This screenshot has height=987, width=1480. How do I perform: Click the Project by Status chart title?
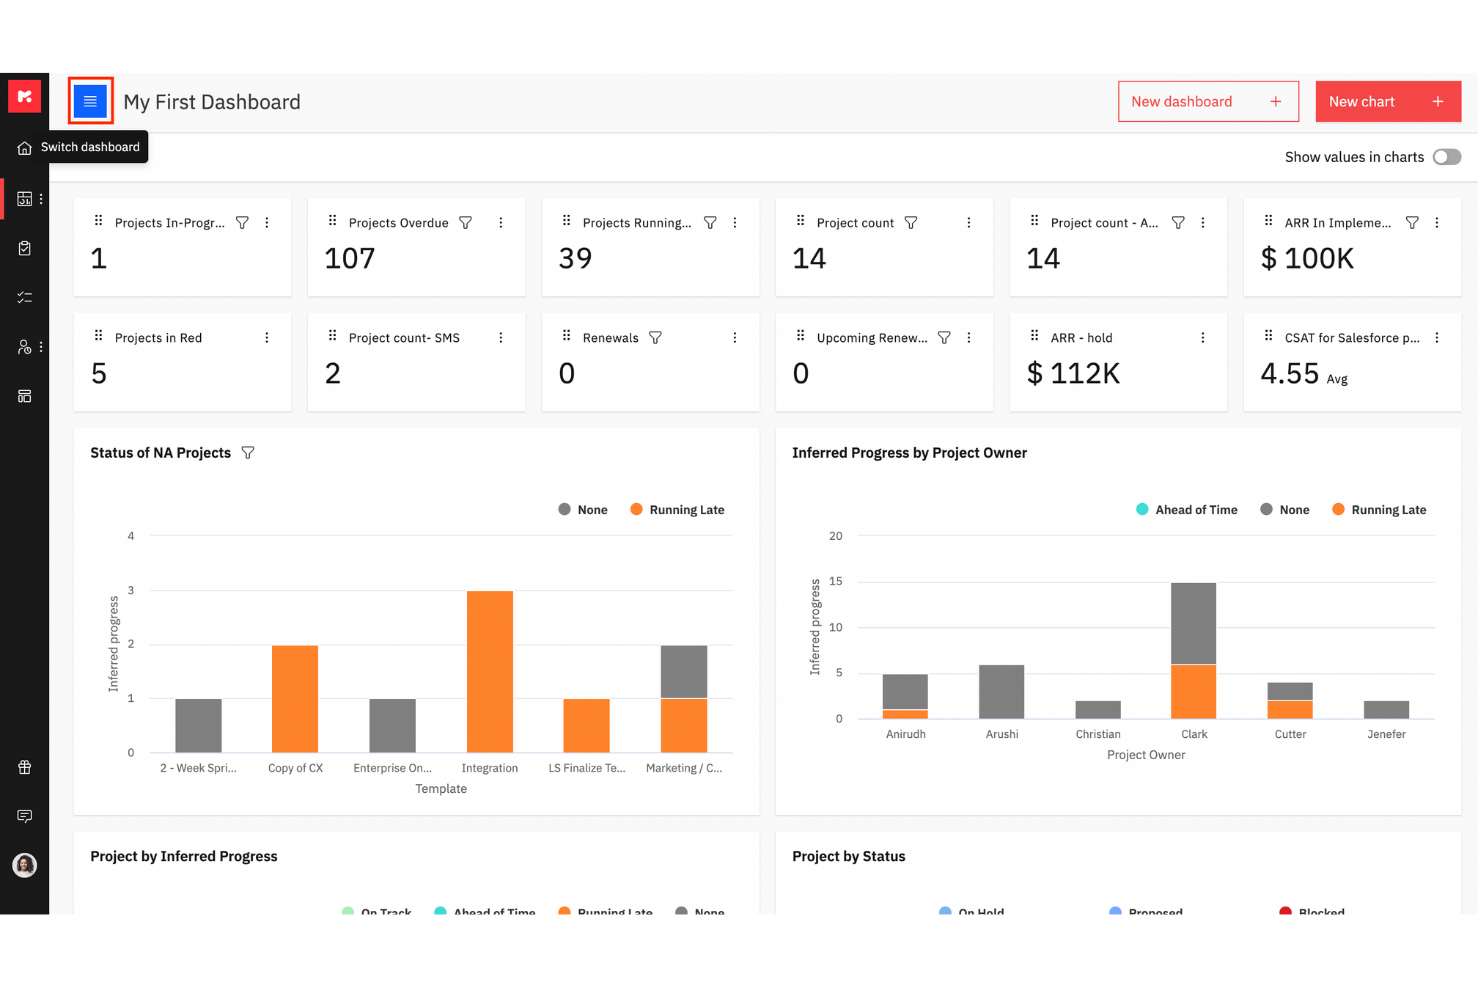849,857
